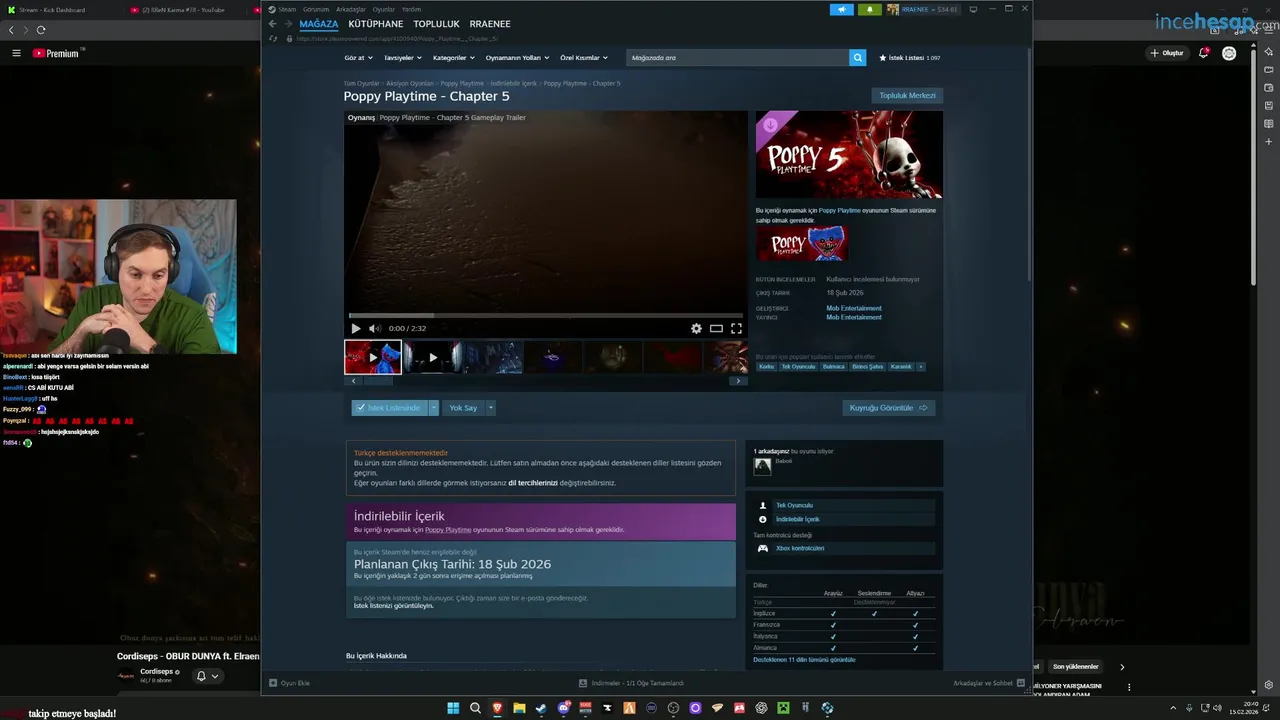Open Topluluk Merkezi
Viewport: 1280px width, 720px height.
pyautogui.click(x=907, y=96)
